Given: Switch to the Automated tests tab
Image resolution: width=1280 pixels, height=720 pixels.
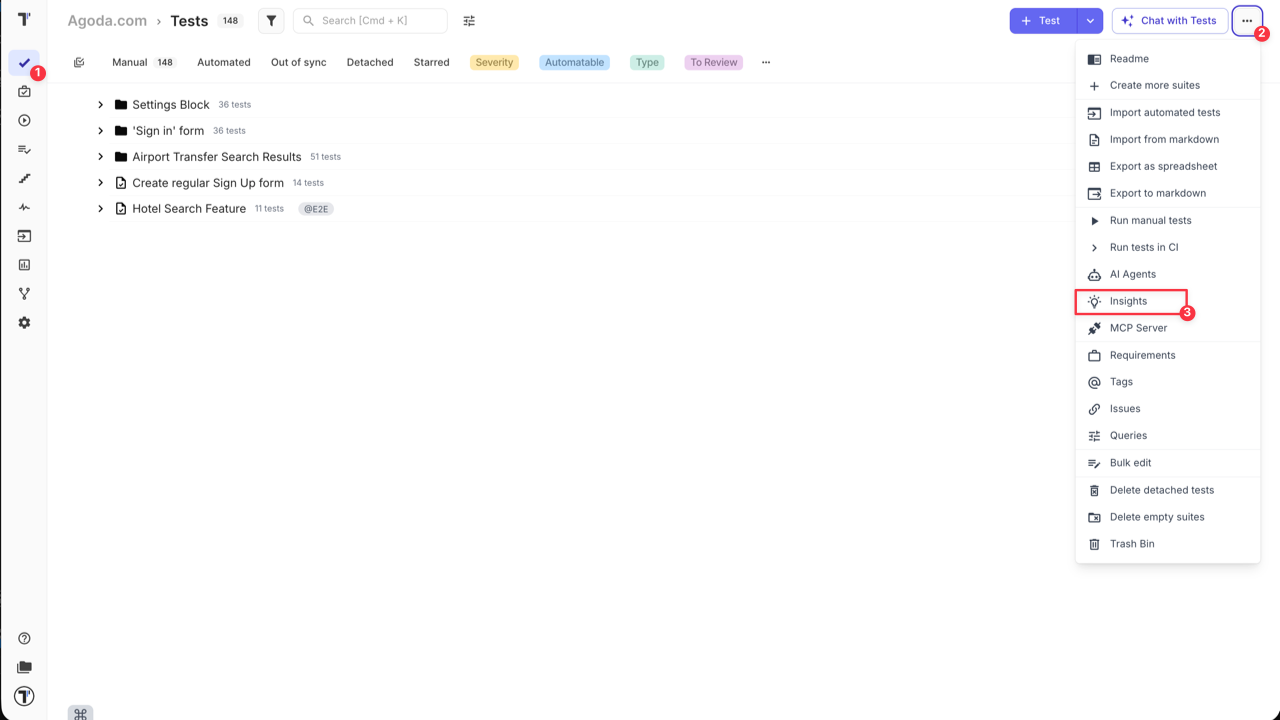Looking at the screenshot, I should click(x=223, y=62).
